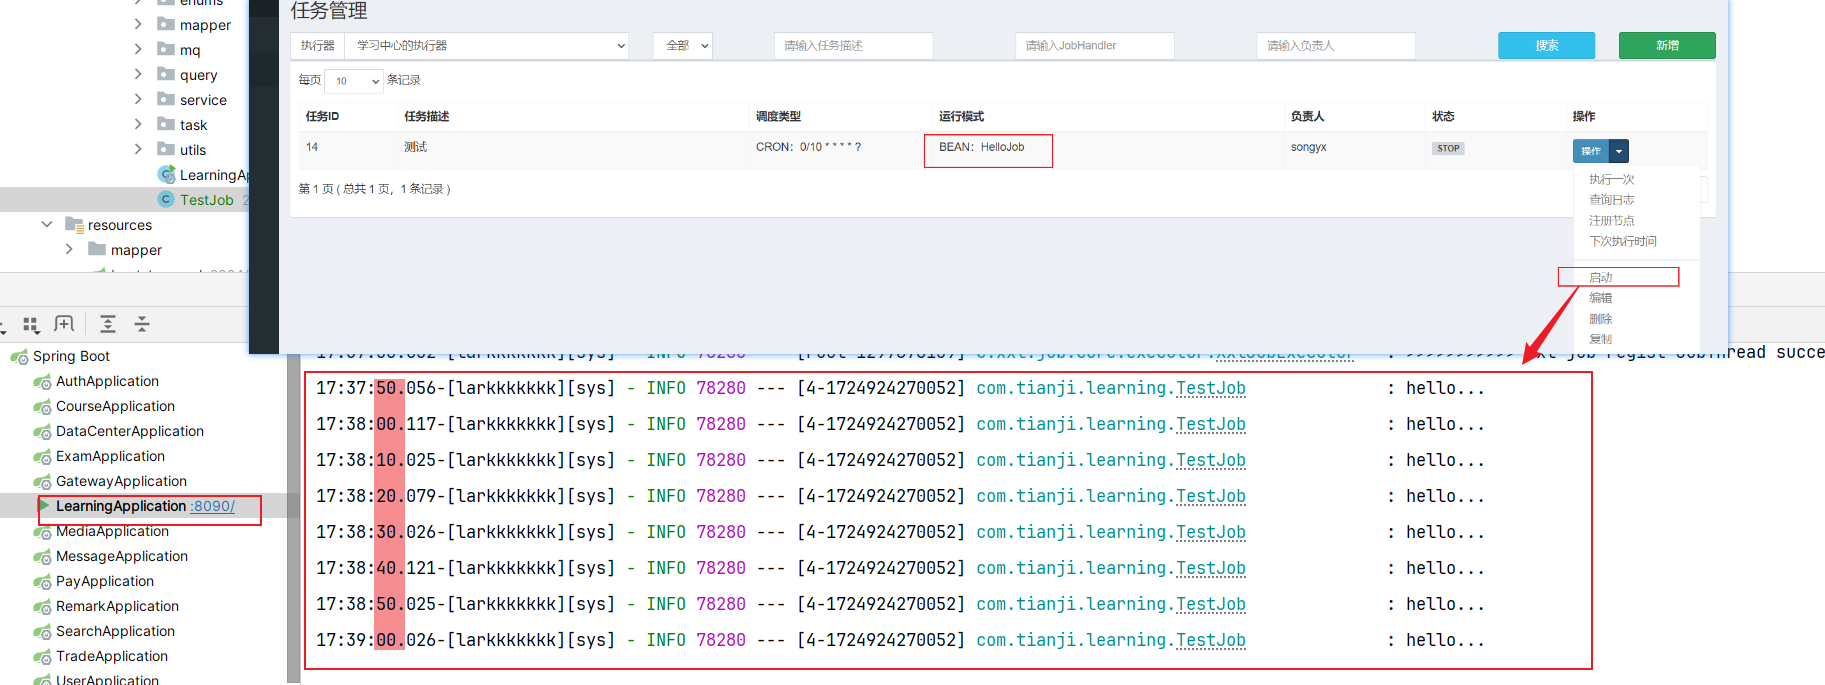The image size is (1825, 685).
Task: Choose 注册节点 from the operation menu
Action: 1612,221
